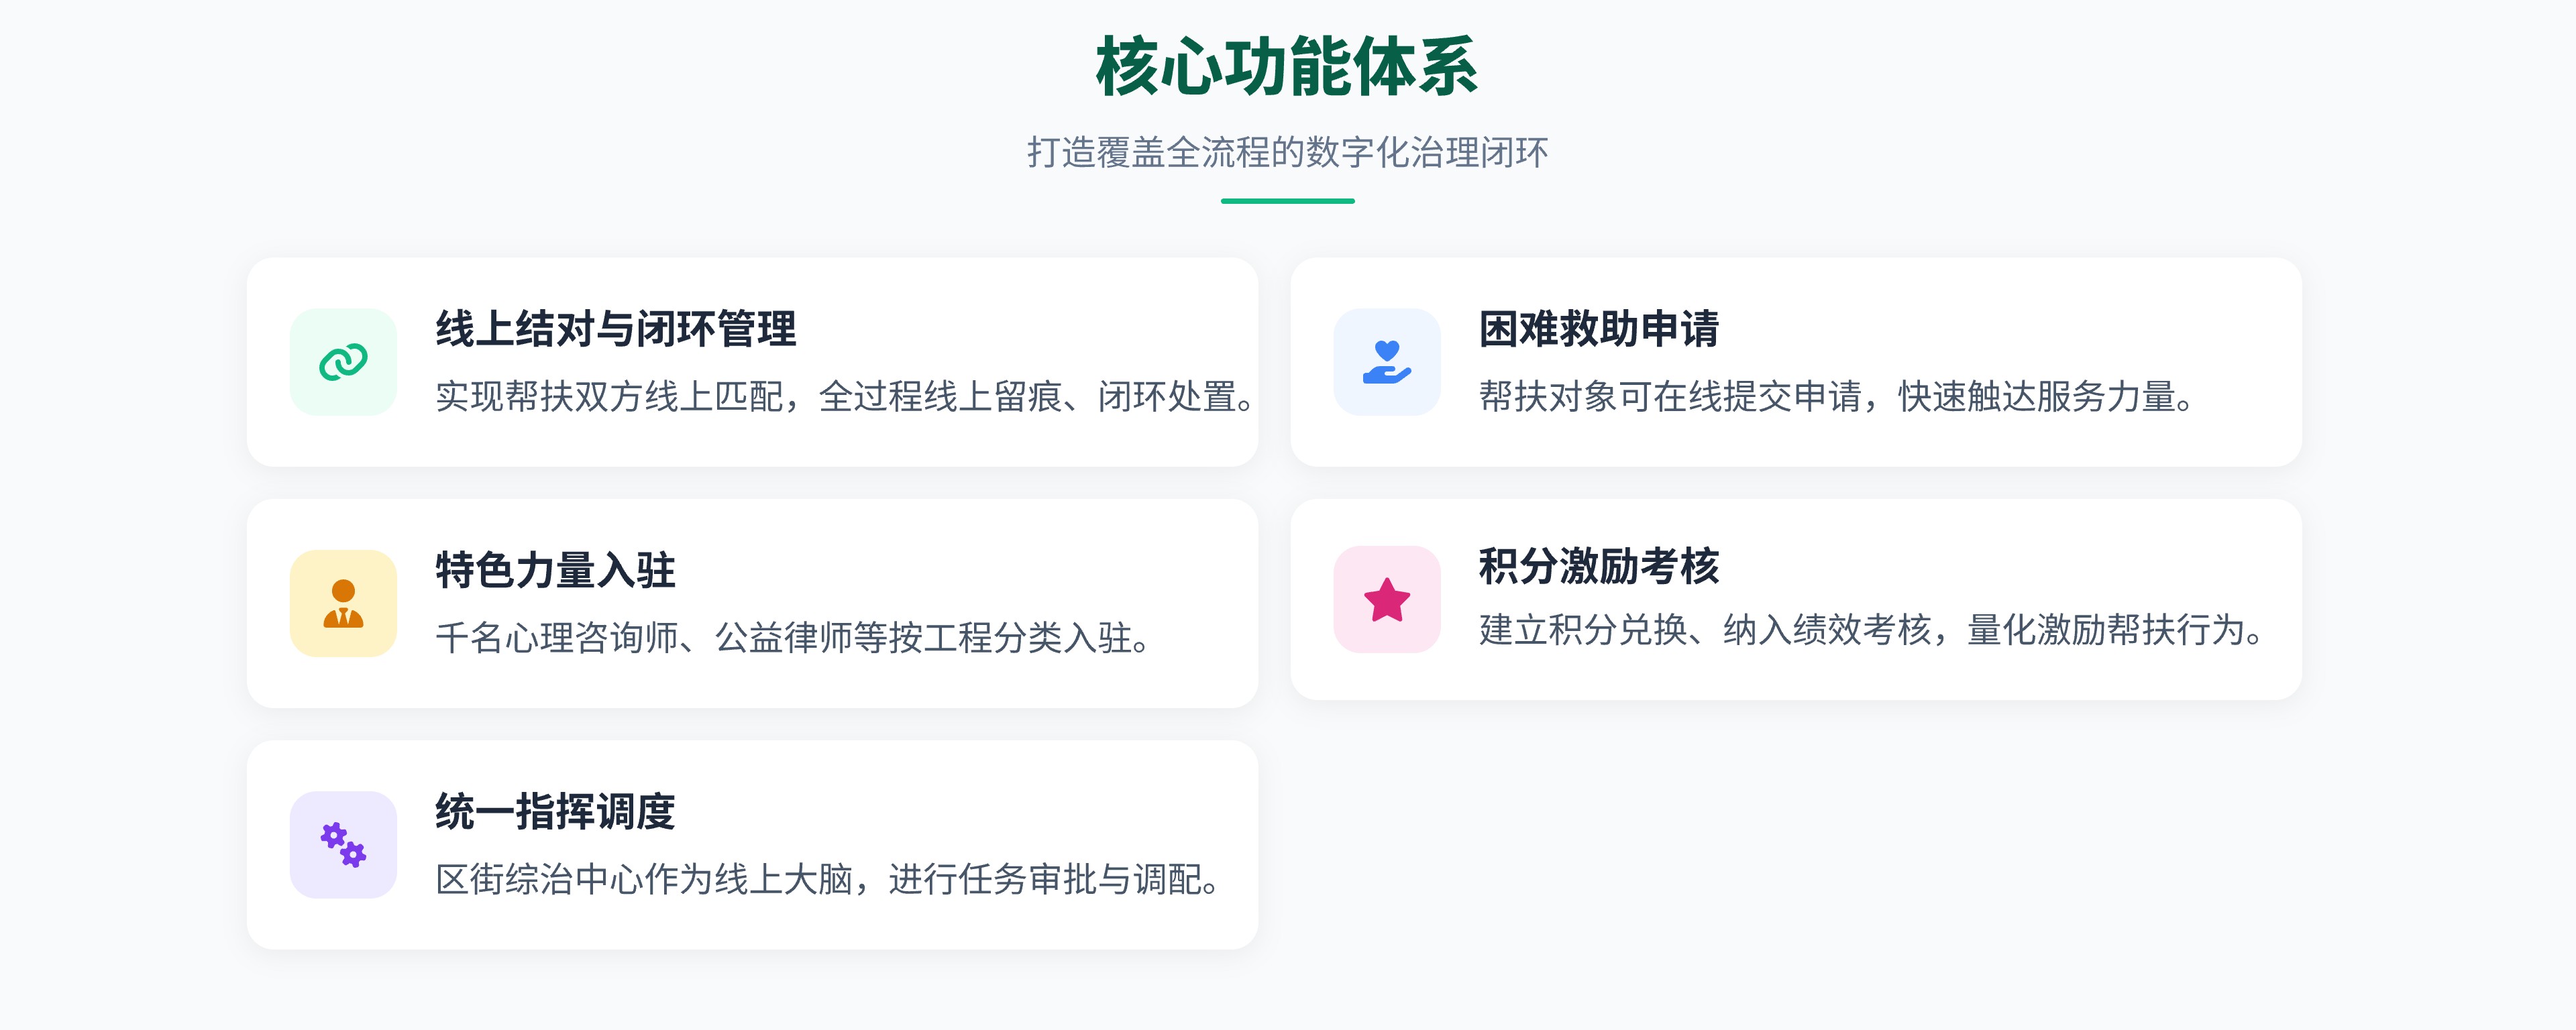Select the 统一指挥调度 heading
2576x1030 pixels.
coord(555,811)
